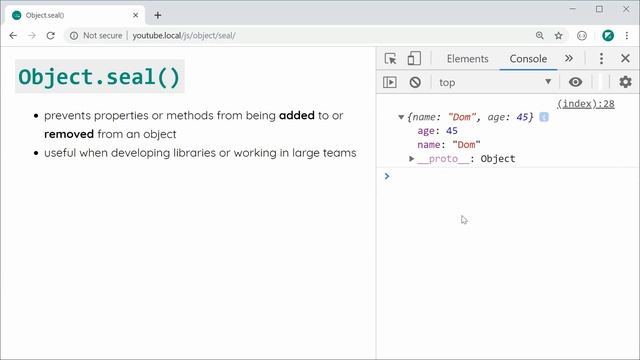Open console settings gear
This screenshot has width=640, height=360.
coord(625,82)
